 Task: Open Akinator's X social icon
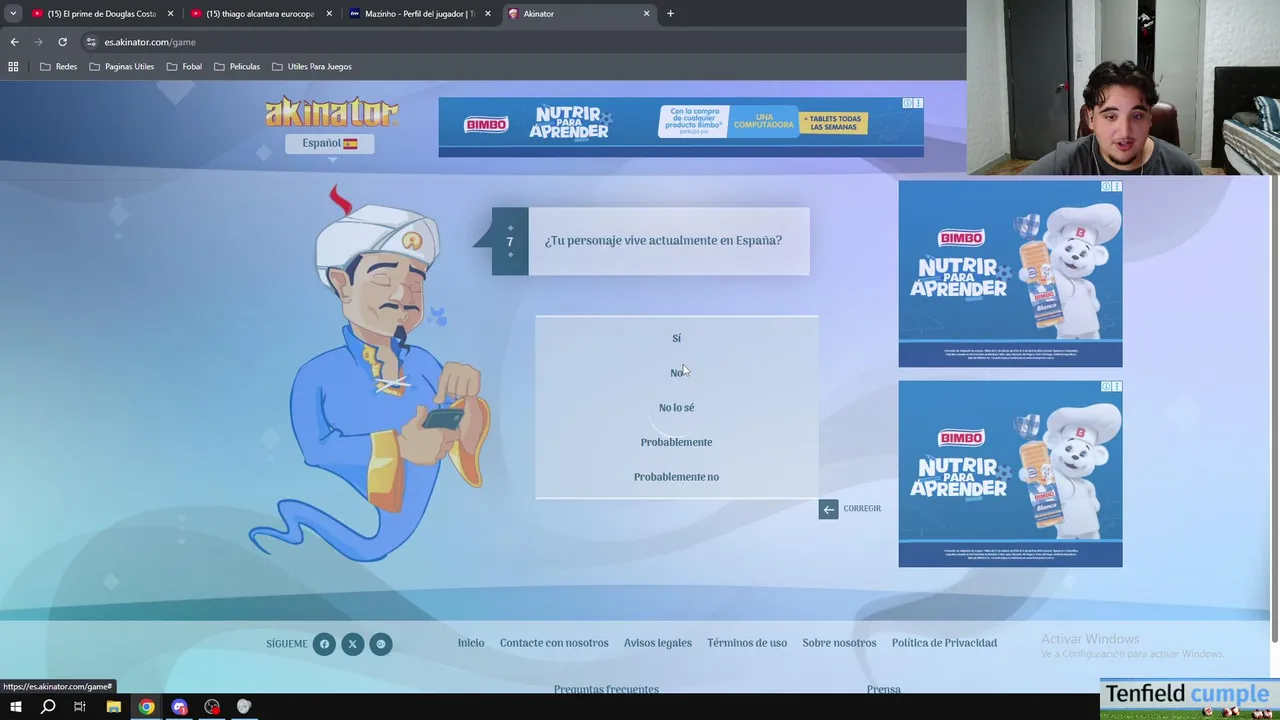352,644
